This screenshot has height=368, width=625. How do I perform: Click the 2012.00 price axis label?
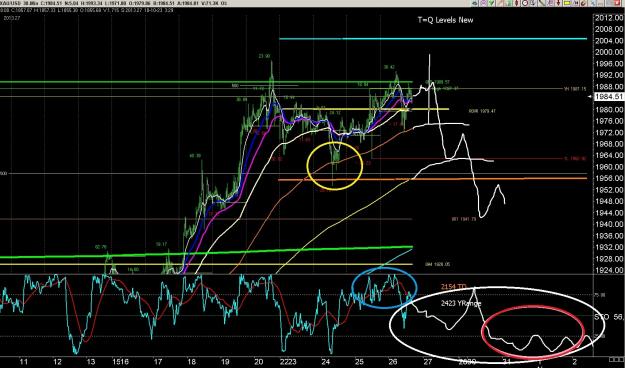tap(609, 18)
